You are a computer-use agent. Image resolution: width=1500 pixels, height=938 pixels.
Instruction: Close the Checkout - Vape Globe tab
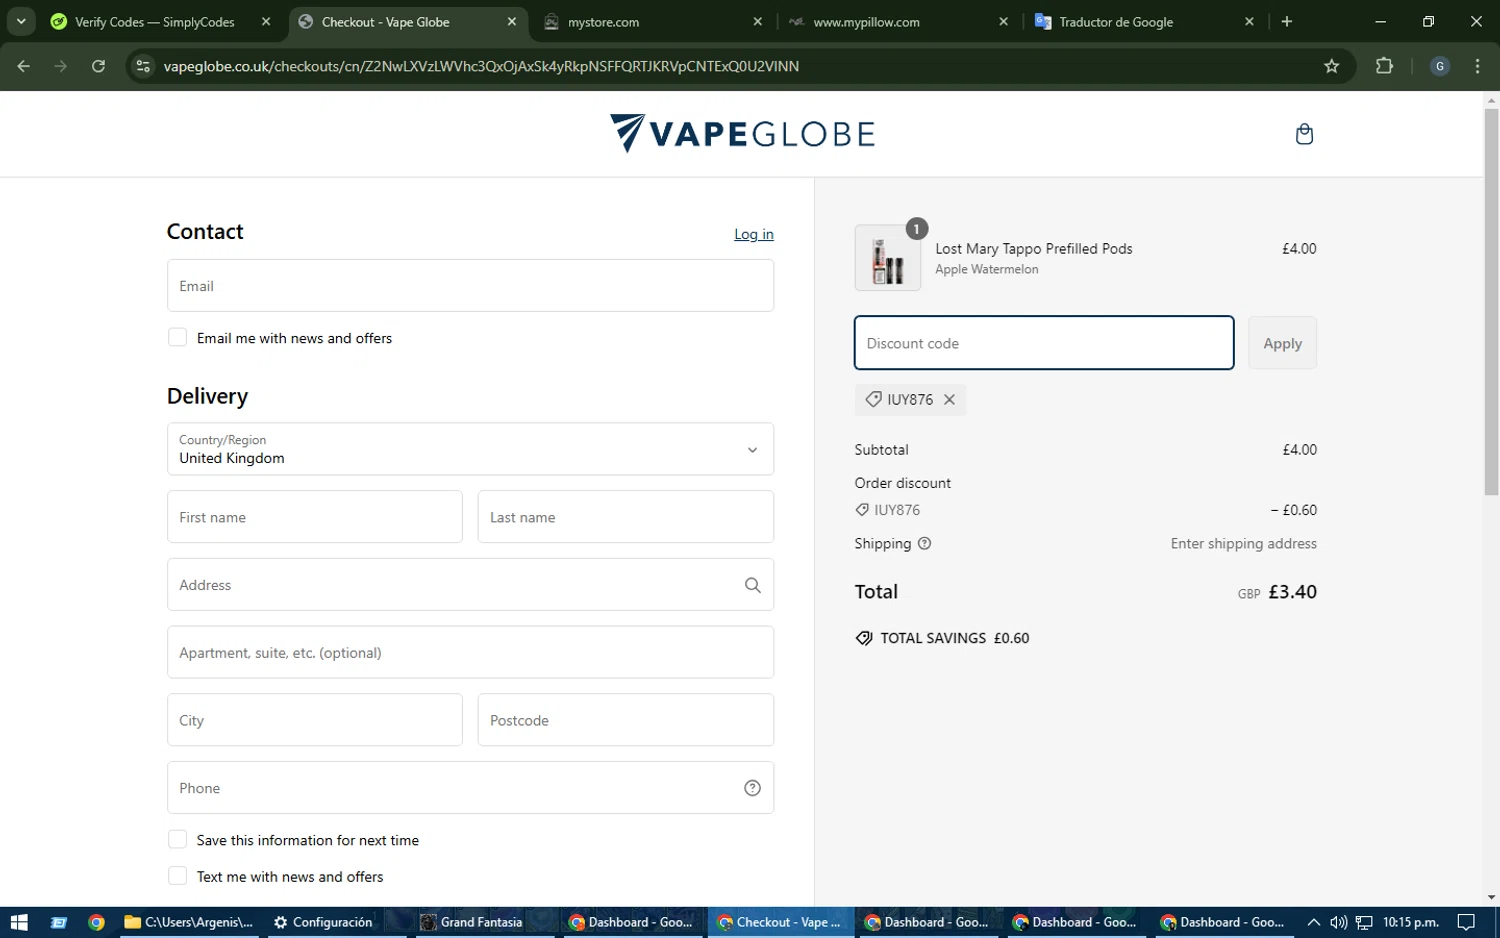tap(512, 21)
